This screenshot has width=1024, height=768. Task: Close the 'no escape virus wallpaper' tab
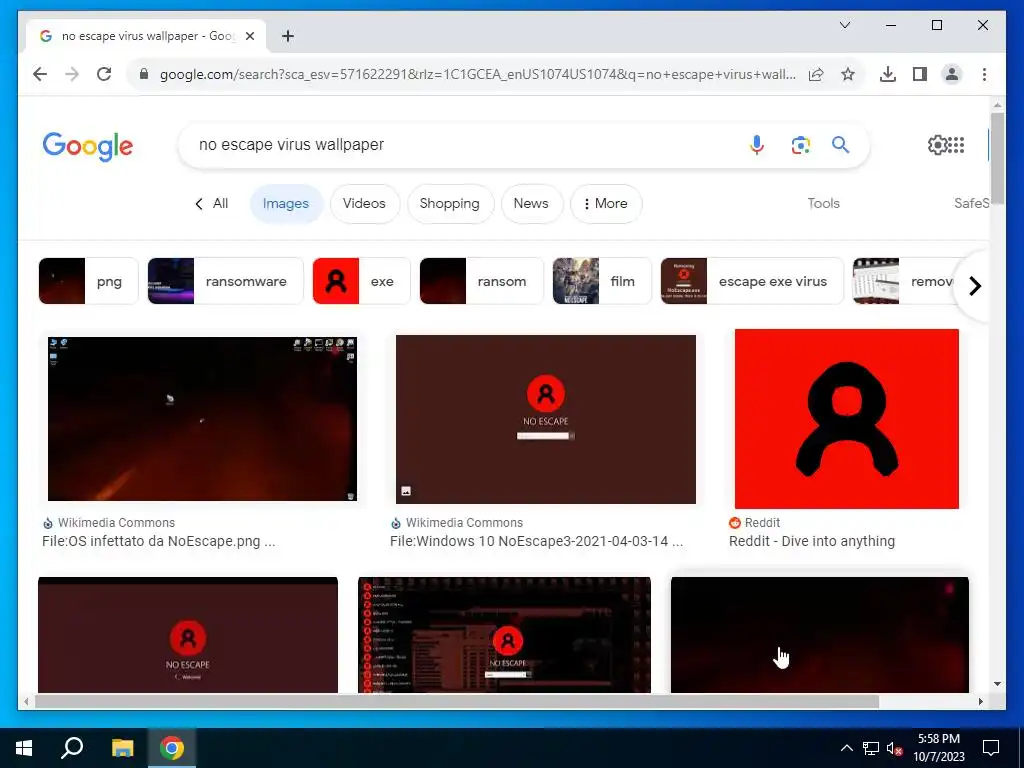[249, 36]
